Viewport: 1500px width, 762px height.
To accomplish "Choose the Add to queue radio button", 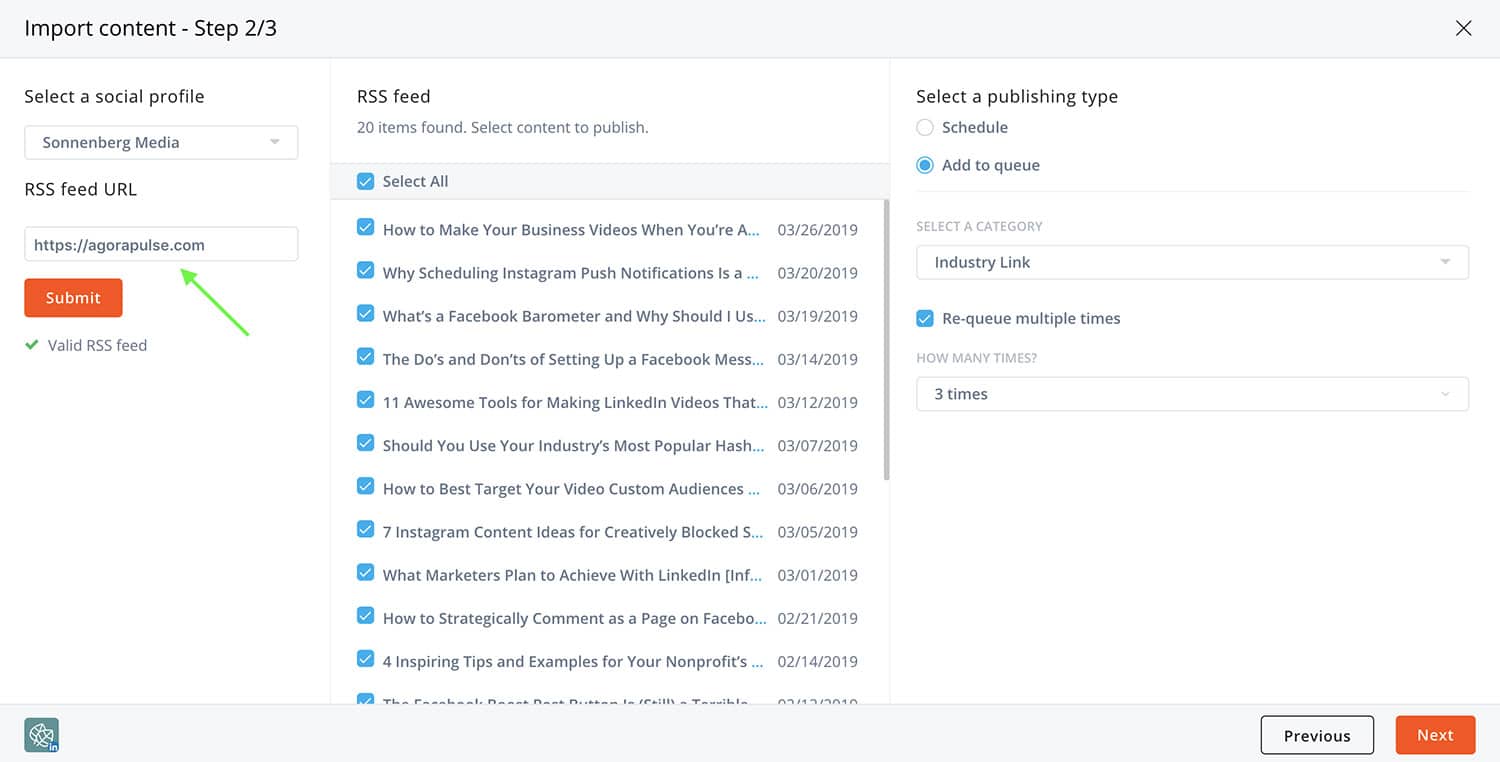I will 925,165.
